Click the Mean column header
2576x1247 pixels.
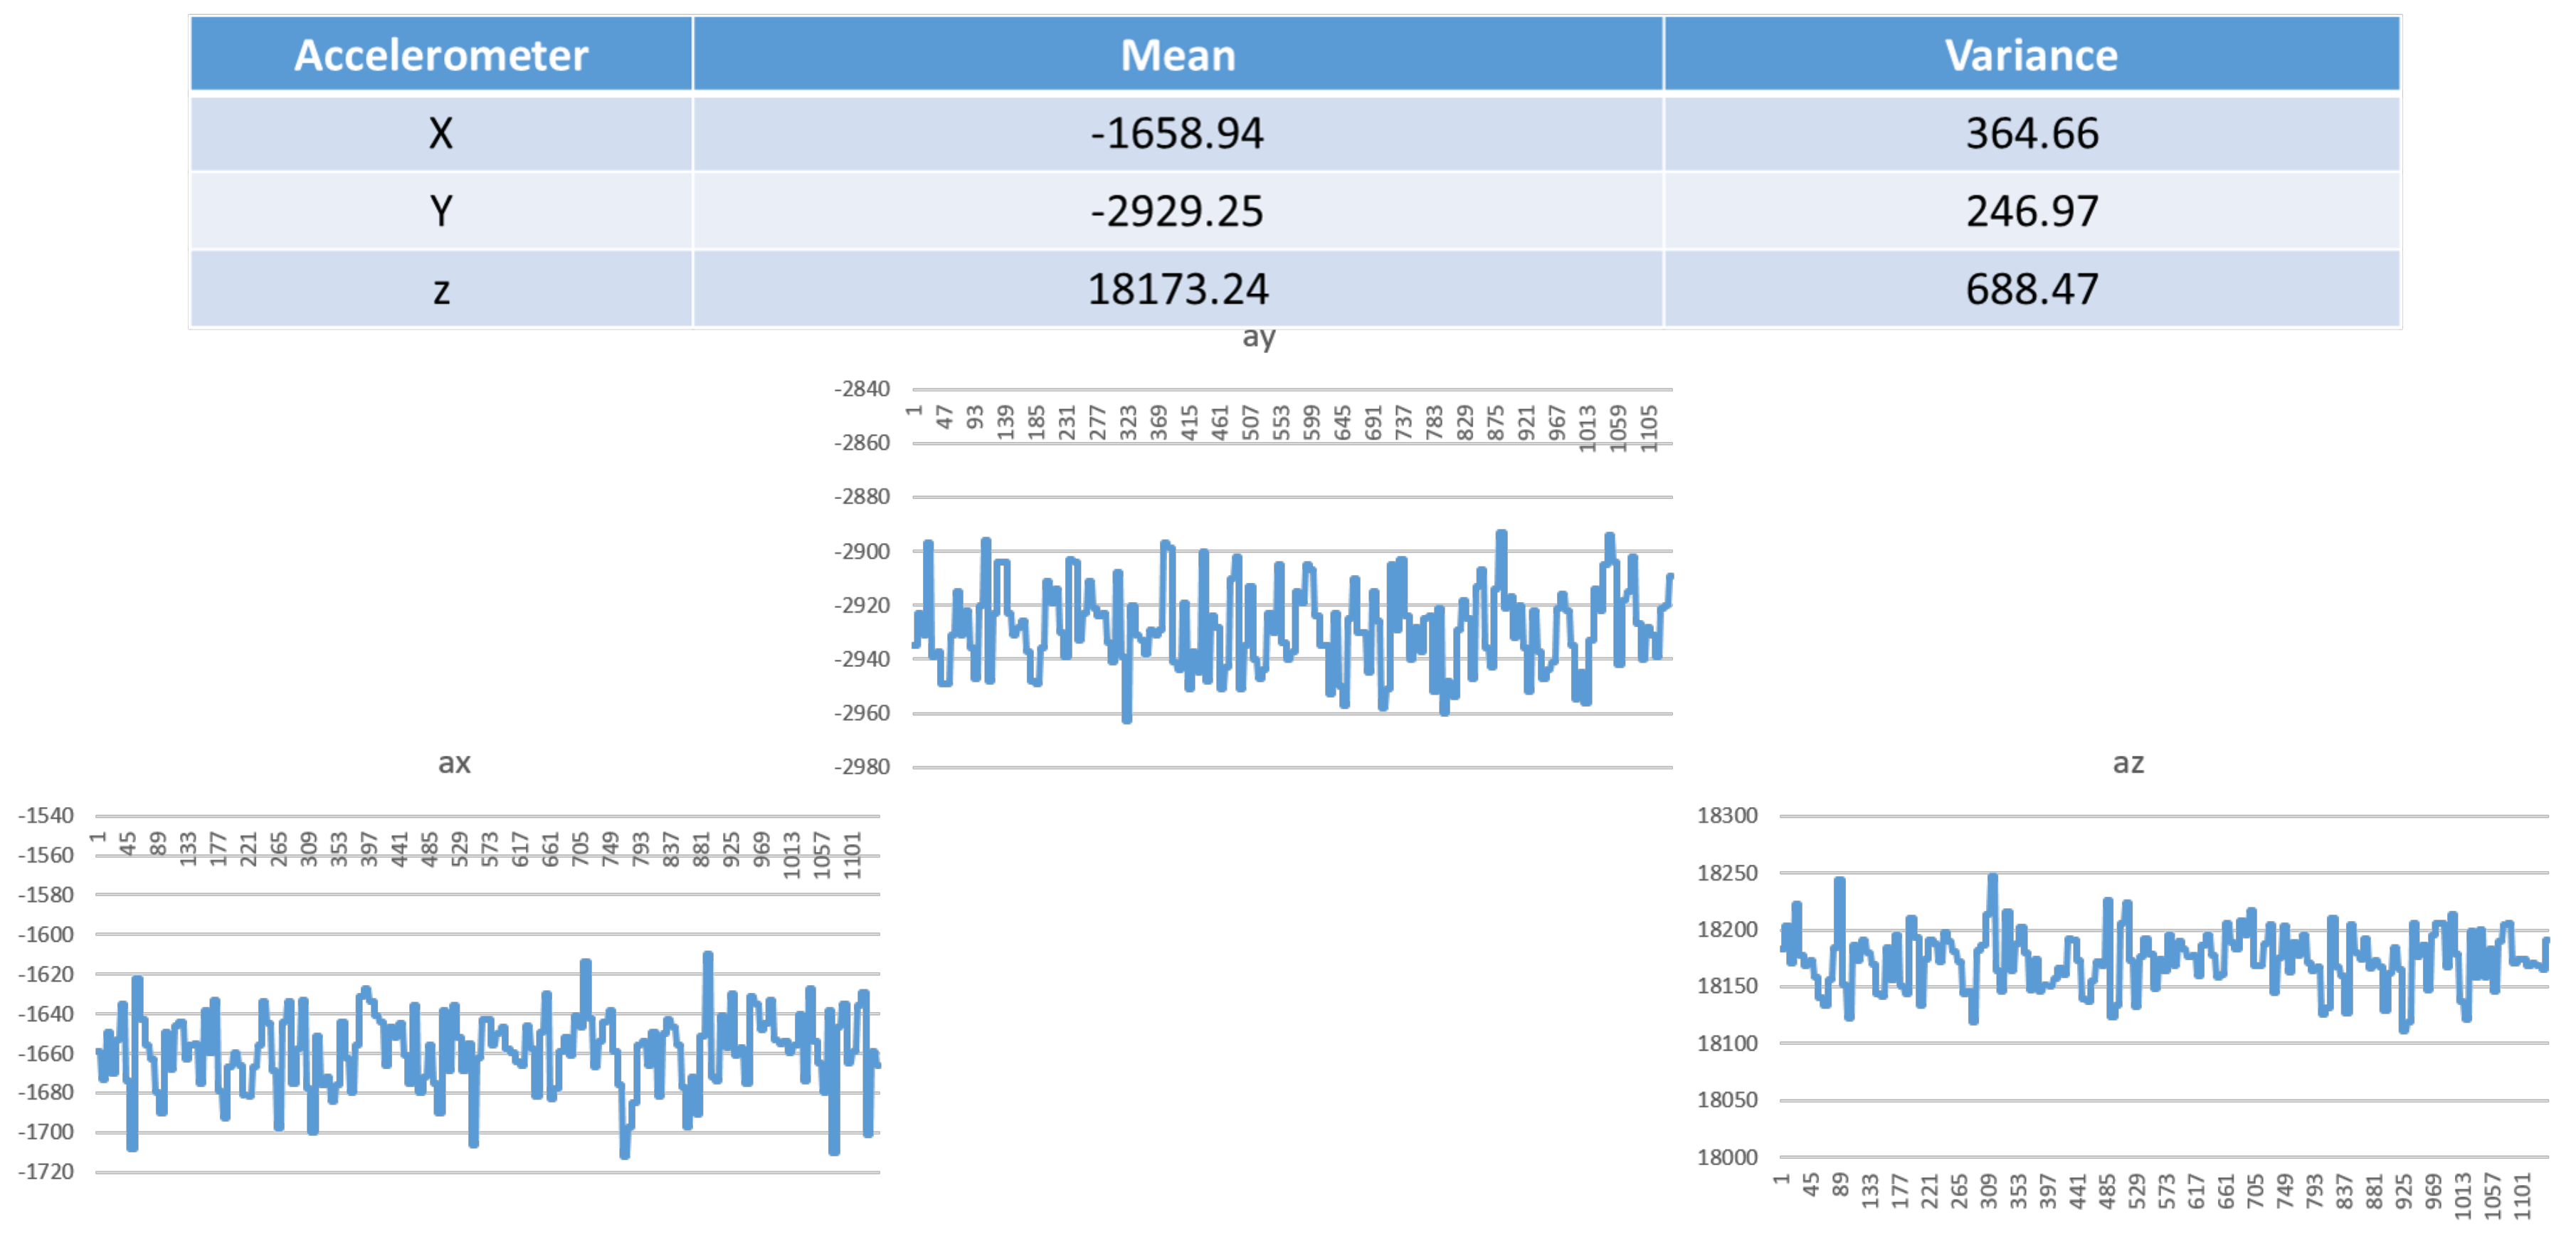[x=1177, y=55]
